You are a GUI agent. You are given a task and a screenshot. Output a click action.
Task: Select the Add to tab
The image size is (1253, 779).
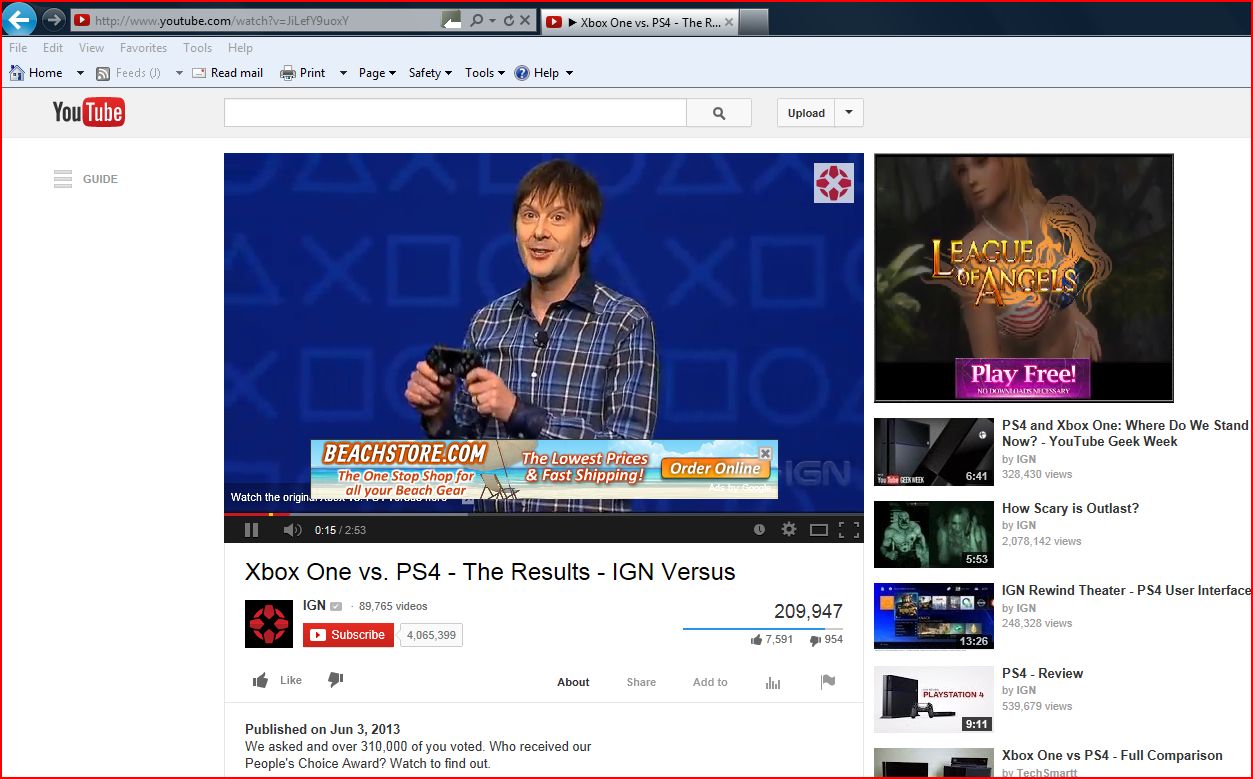coord(710,682)
